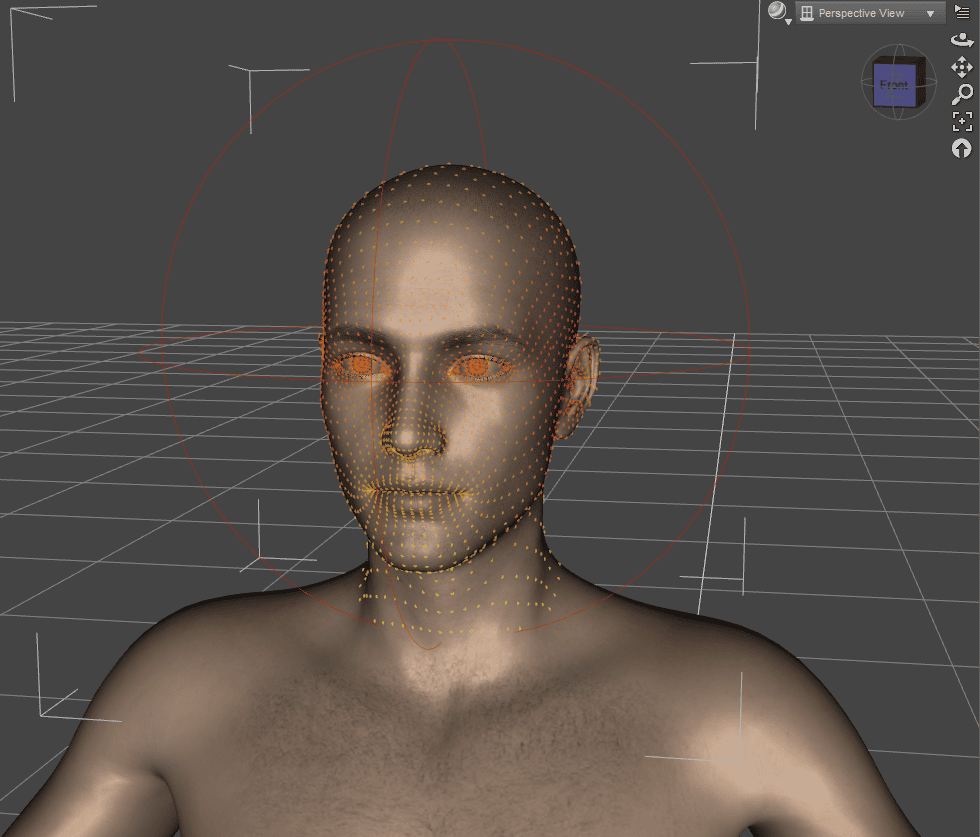Select the magnifier Dolly/Zoom tool

pyautogui.click(x=961, y=93)
